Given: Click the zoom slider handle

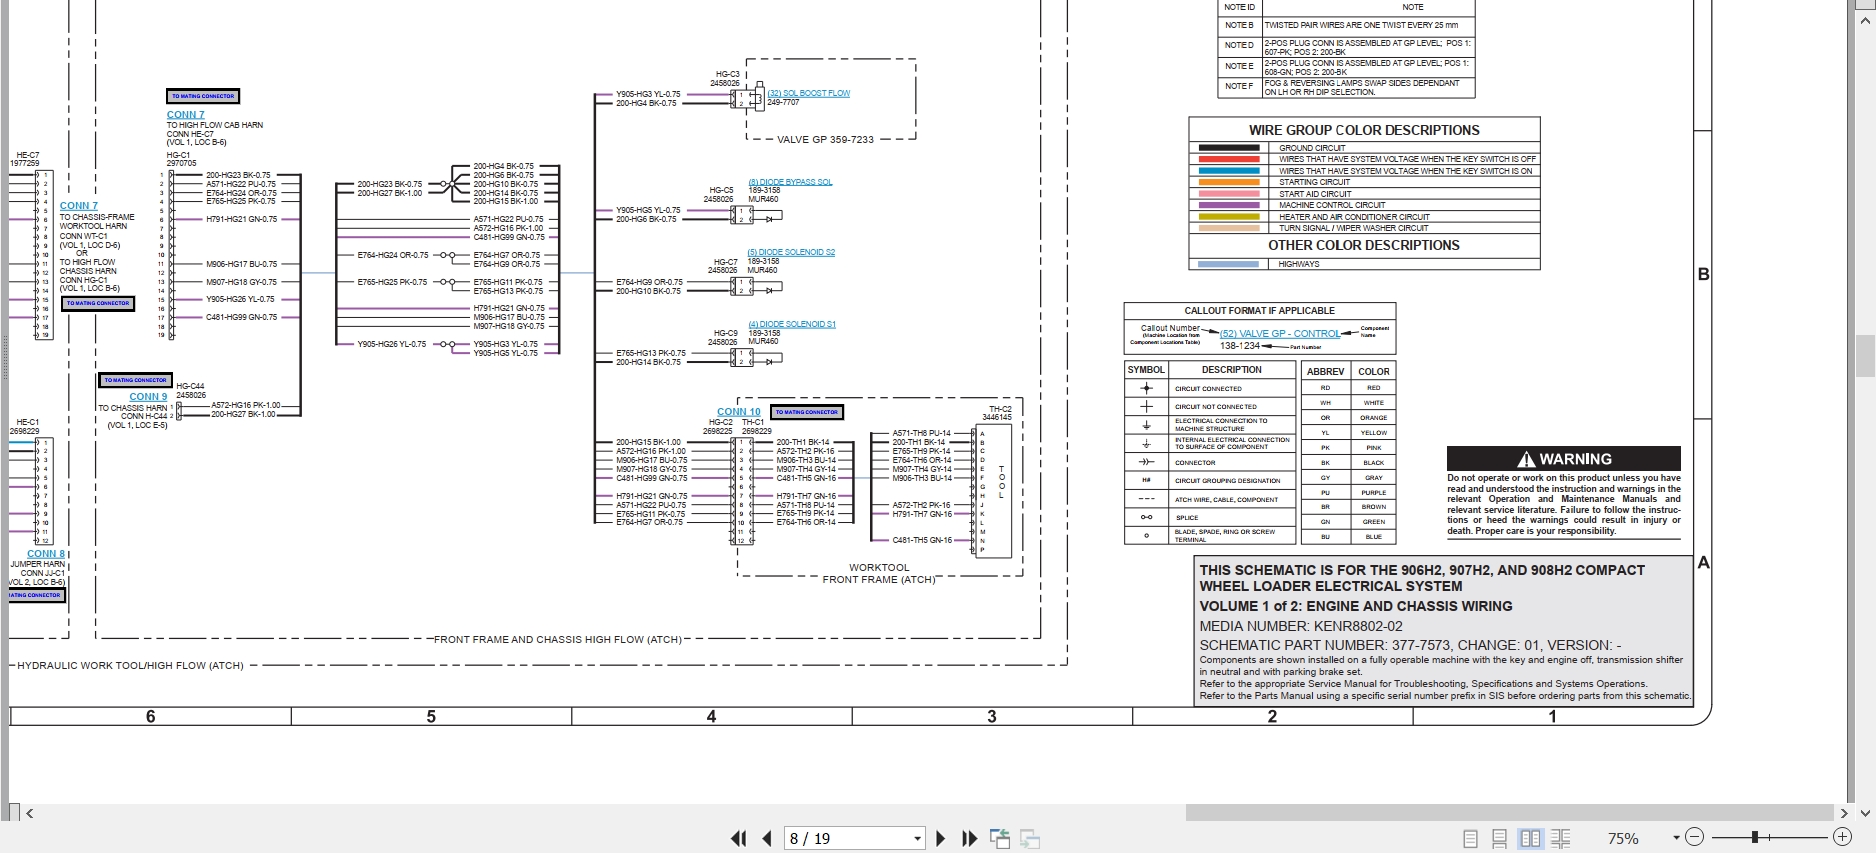Looking at the screenshot, I should click(1755, 837).
